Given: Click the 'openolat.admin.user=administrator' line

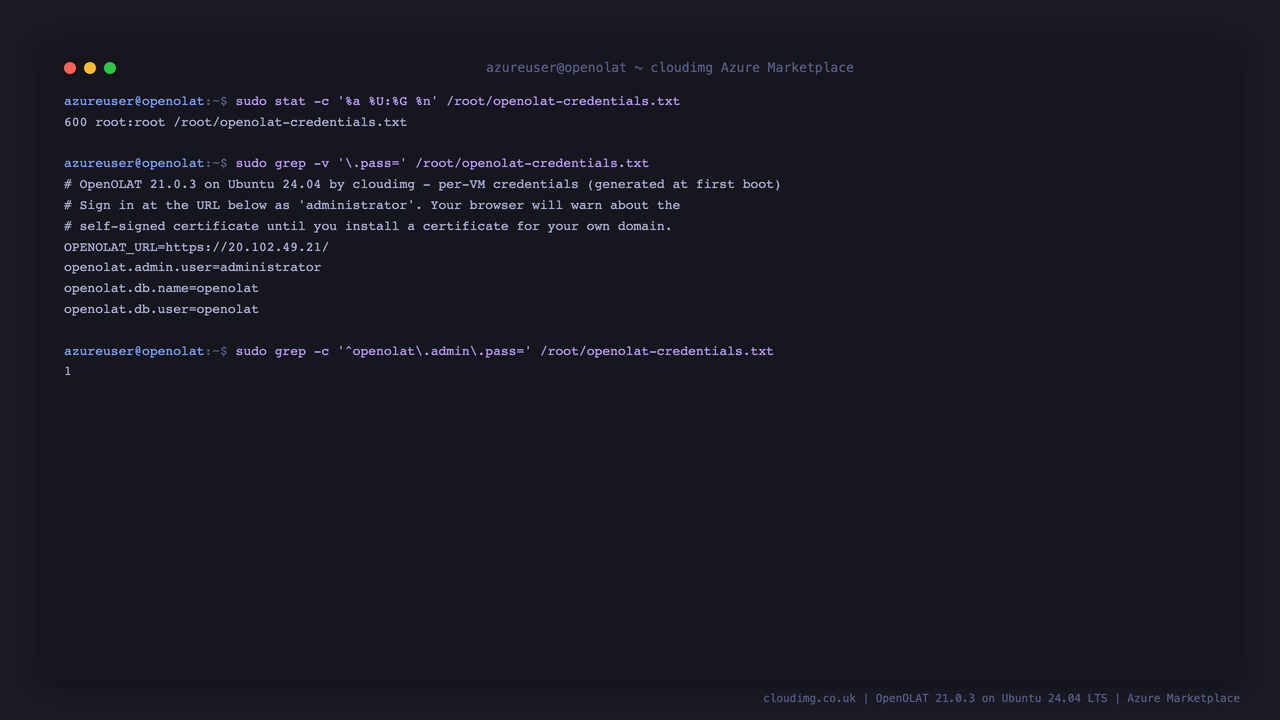Looking at the screenshot, I should tap(192, 267).
